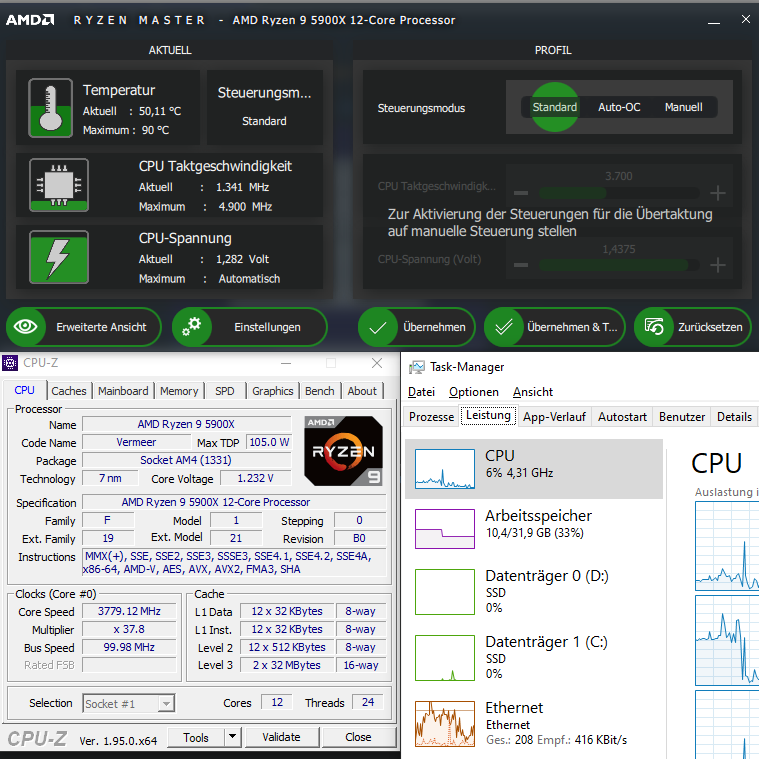Open the Caches tab in CPU-Z
This screenshot has height=759, width=759.
click(69, 391)
